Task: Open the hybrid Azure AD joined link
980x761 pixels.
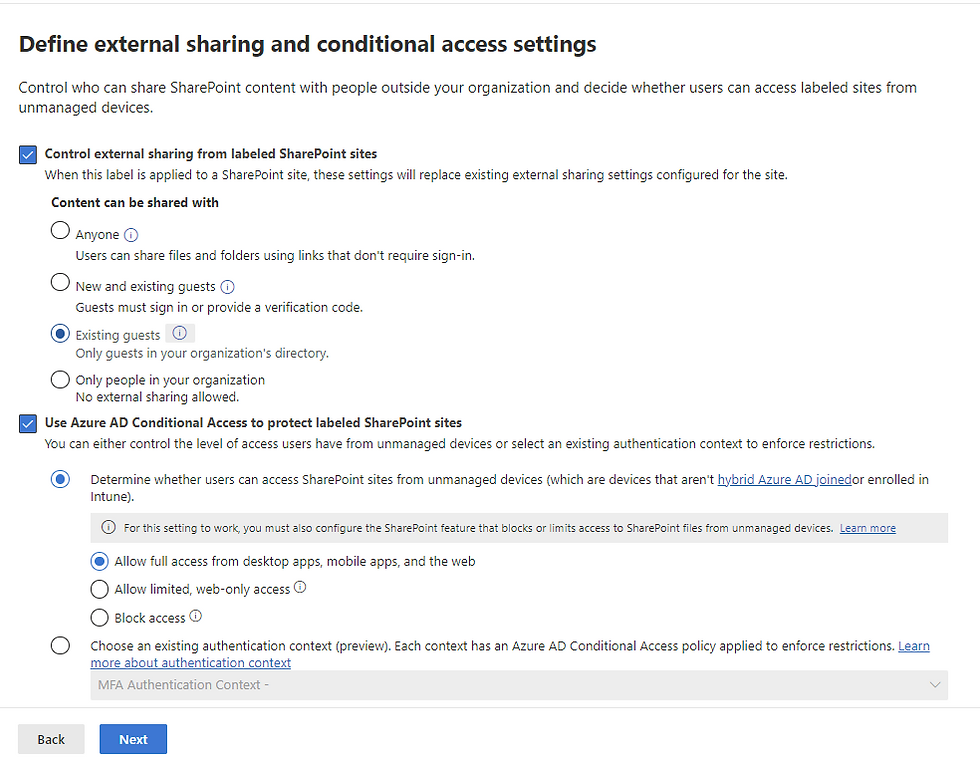Action: click(x=784, y=479)
